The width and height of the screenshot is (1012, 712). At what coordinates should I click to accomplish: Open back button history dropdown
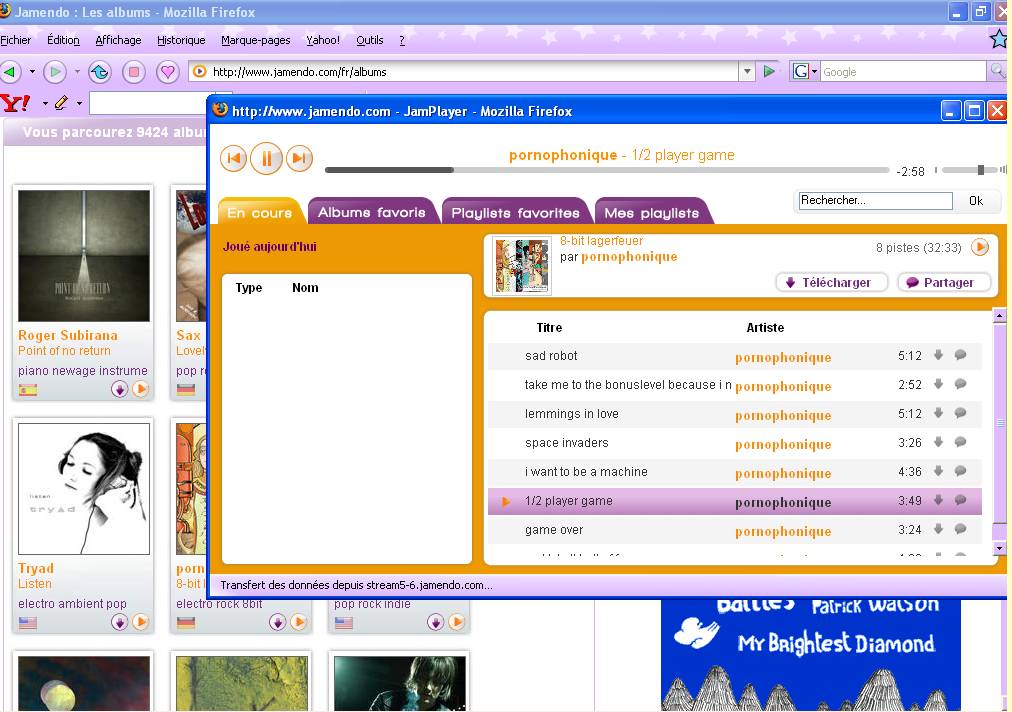pos(32,72)
